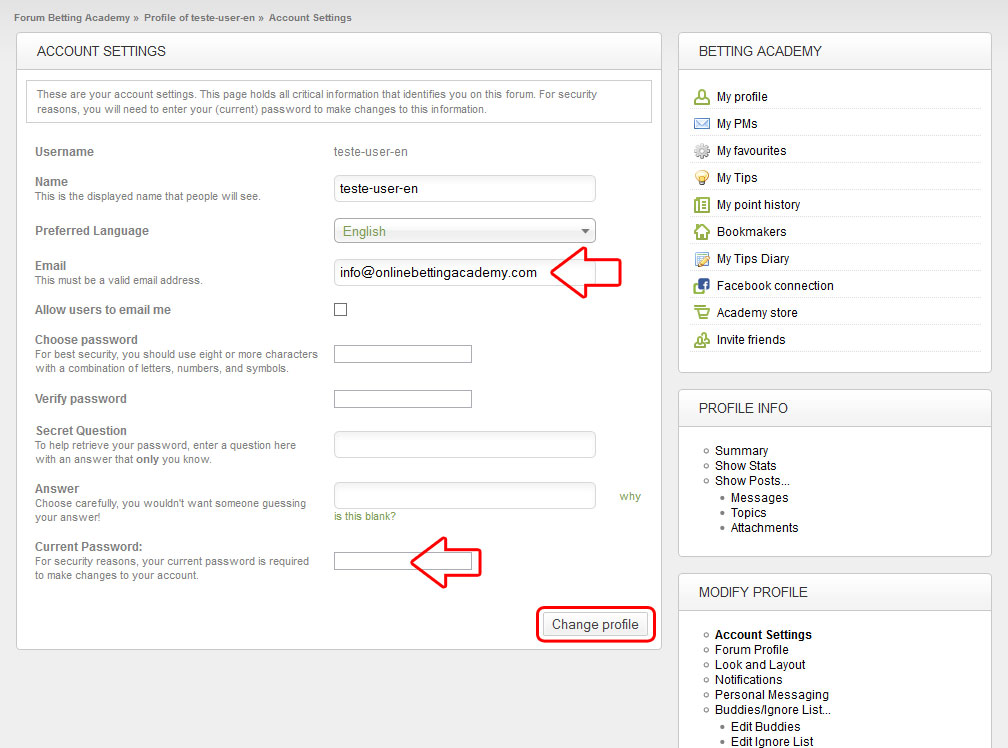This screenshot has height=748, width=1008.
Task: Go to Forum Betting Academy breadcrumb
Action: pyautogui.click(x=72, y=18)
